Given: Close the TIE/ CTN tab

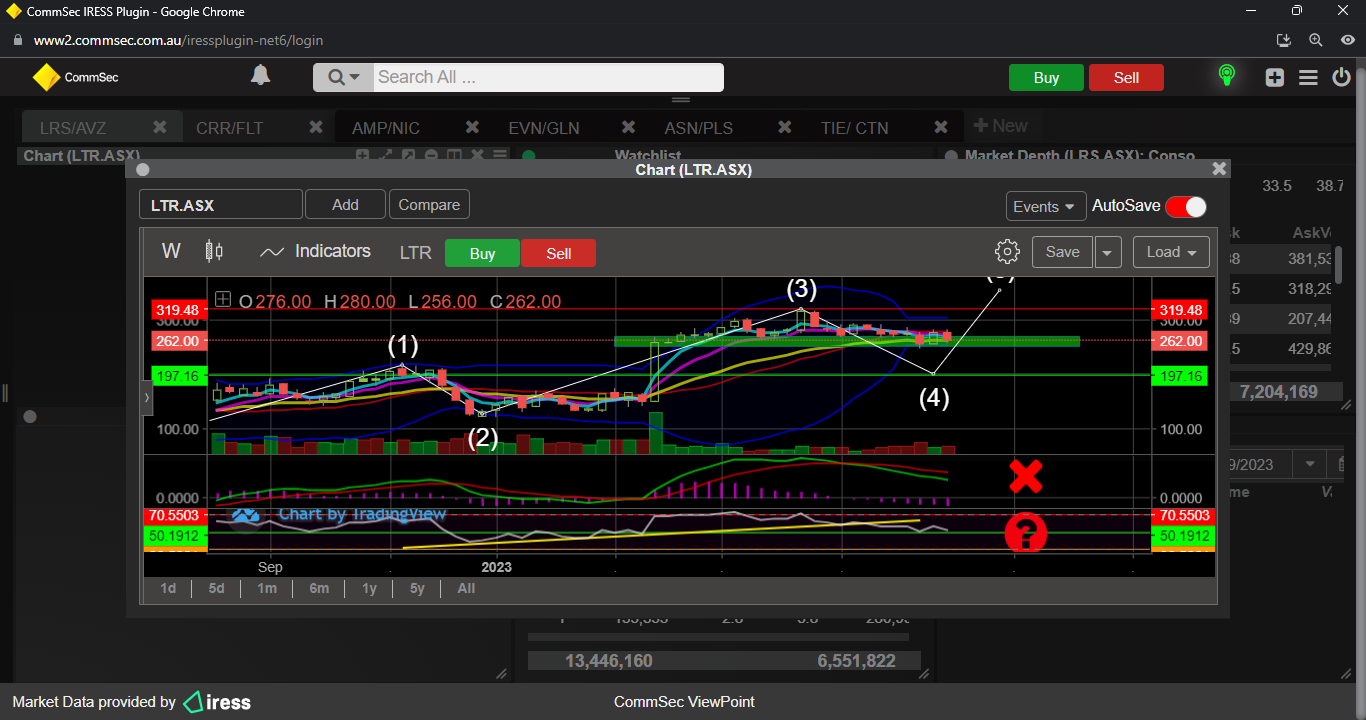Looking at the screenshot, I should (941, 127).
